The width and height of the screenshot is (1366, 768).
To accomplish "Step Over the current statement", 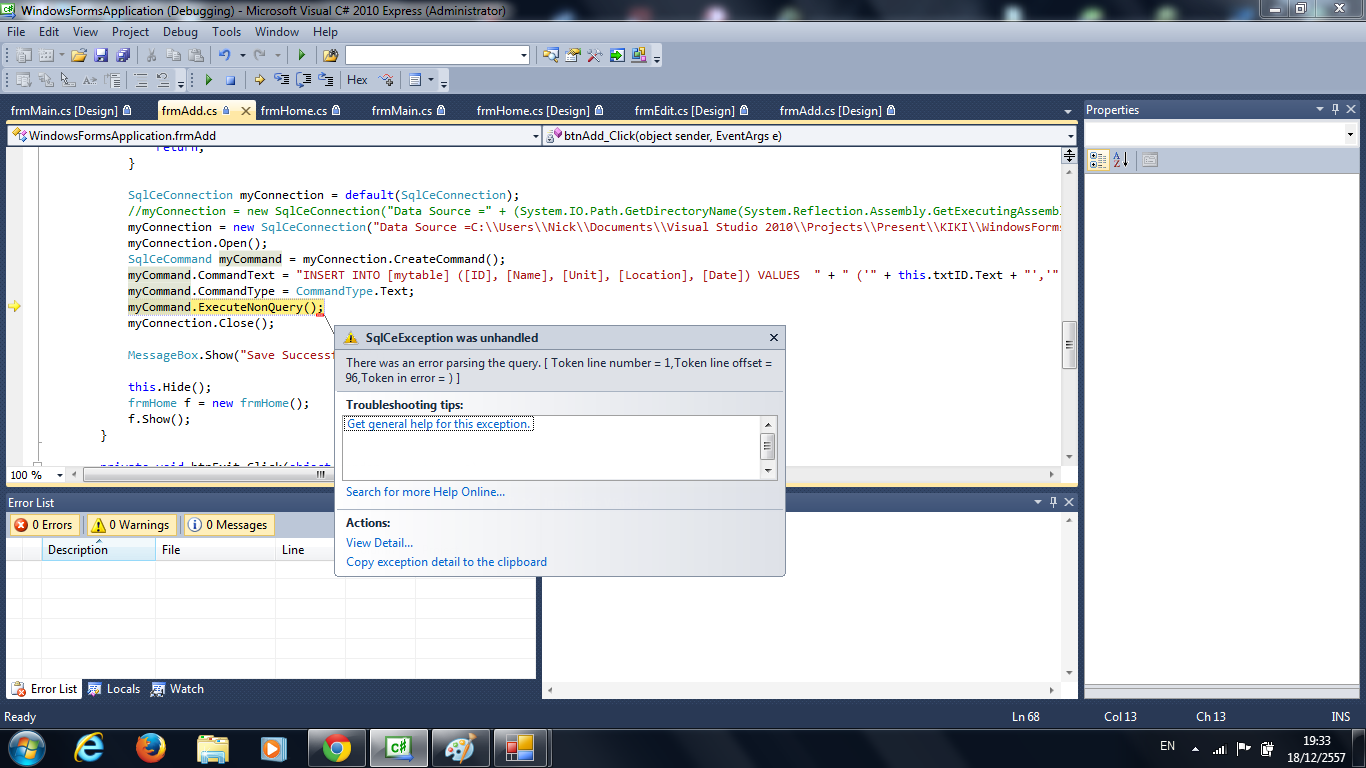I will click(x=304, y=80).
